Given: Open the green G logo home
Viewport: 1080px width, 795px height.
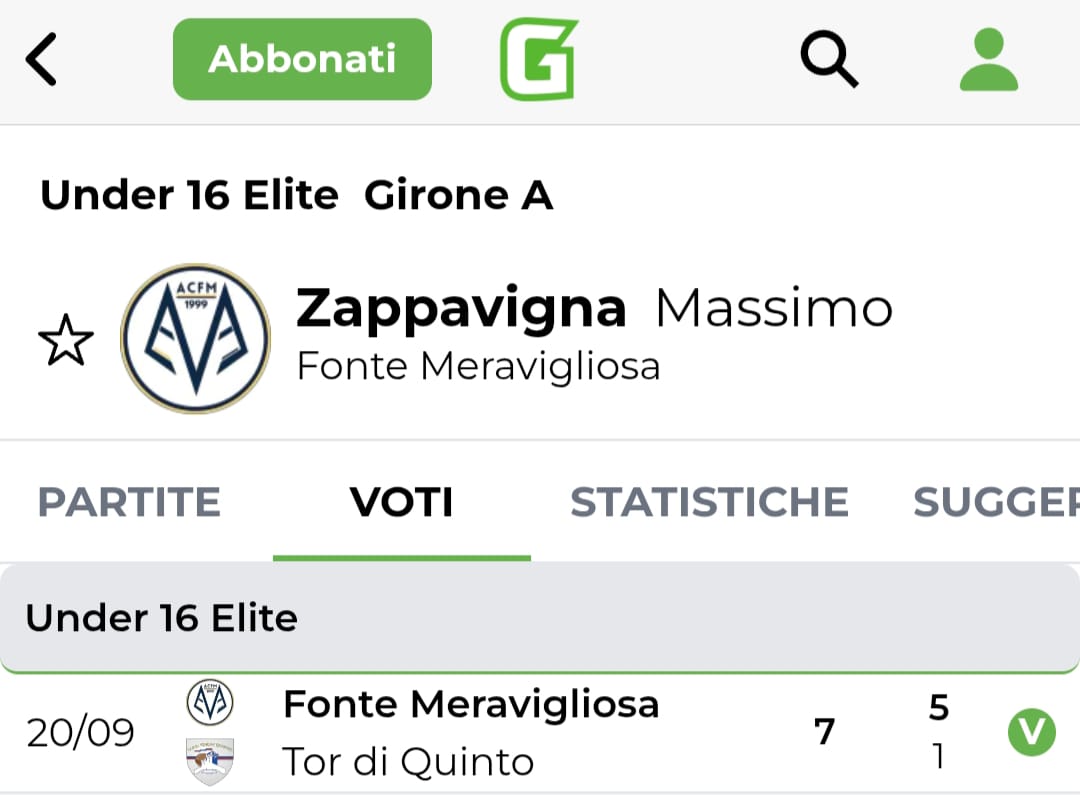Looking at the screenshot, I should 539,59.
